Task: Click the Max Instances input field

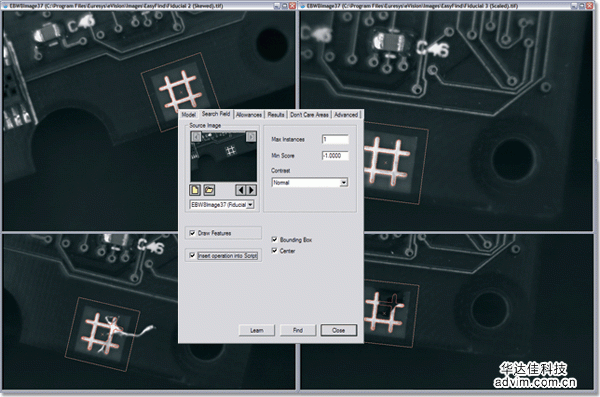Action: pos(335,139)
